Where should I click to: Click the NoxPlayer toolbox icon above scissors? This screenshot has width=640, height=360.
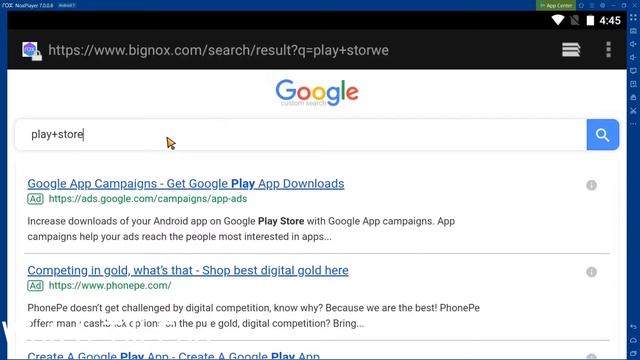point(633,98)
